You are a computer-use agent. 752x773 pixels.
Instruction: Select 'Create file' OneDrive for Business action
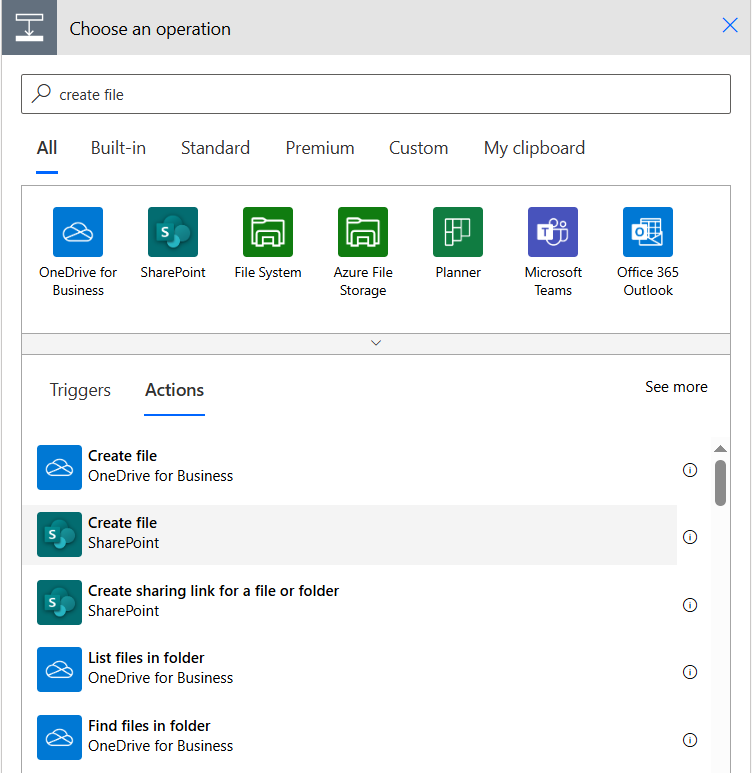[350, 467]
